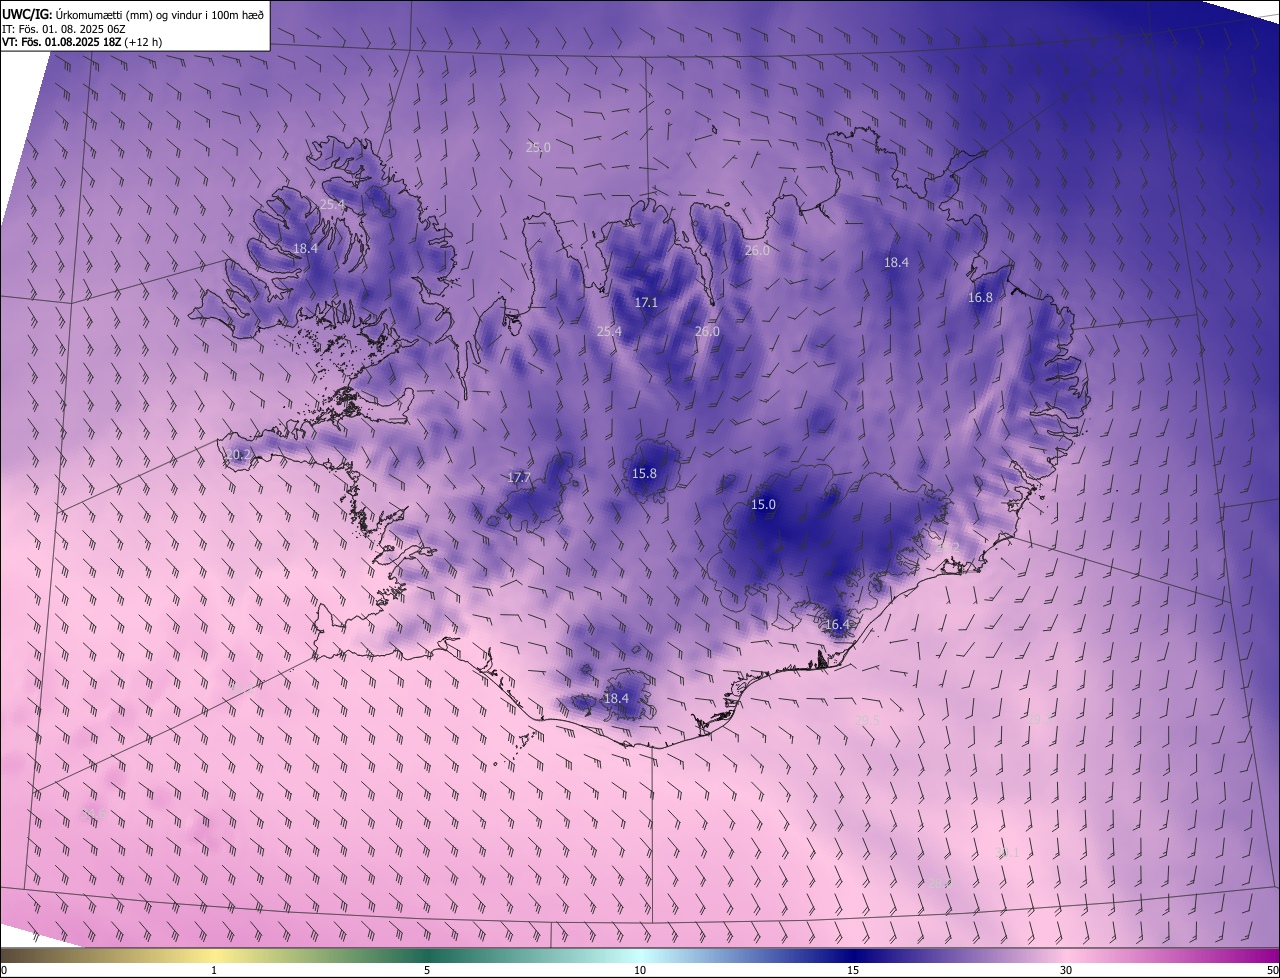Click the 17.1 value in north Iceland

[x=646, y=302]
